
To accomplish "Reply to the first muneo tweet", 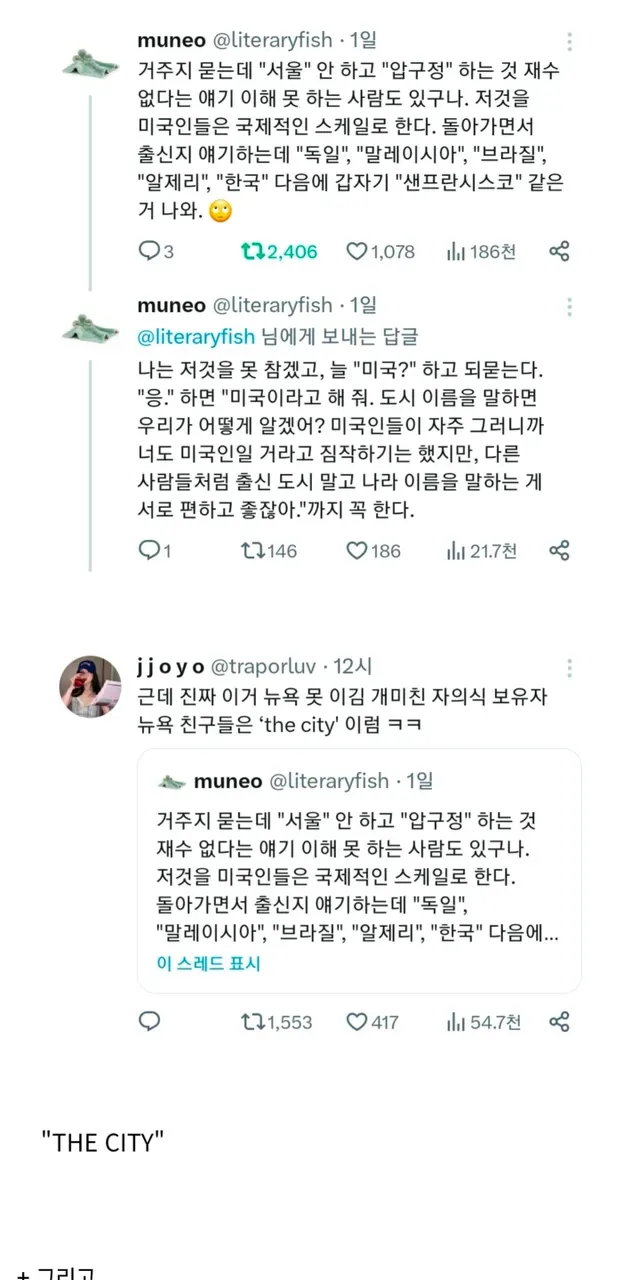I will point(149,252).
